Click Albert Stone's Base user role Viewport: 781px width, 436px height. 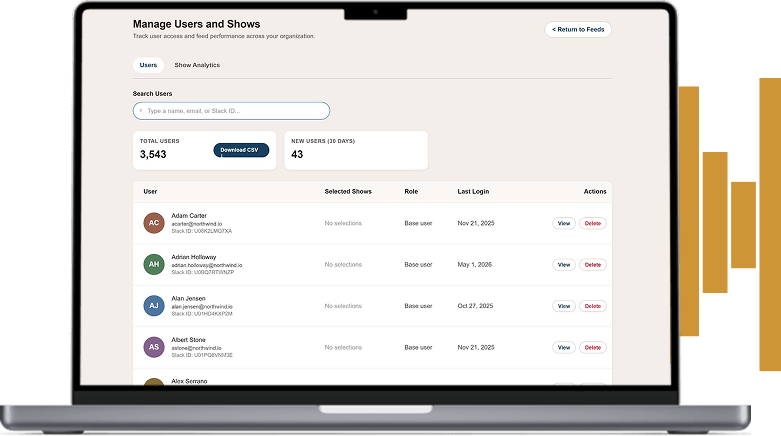point(418,347)
